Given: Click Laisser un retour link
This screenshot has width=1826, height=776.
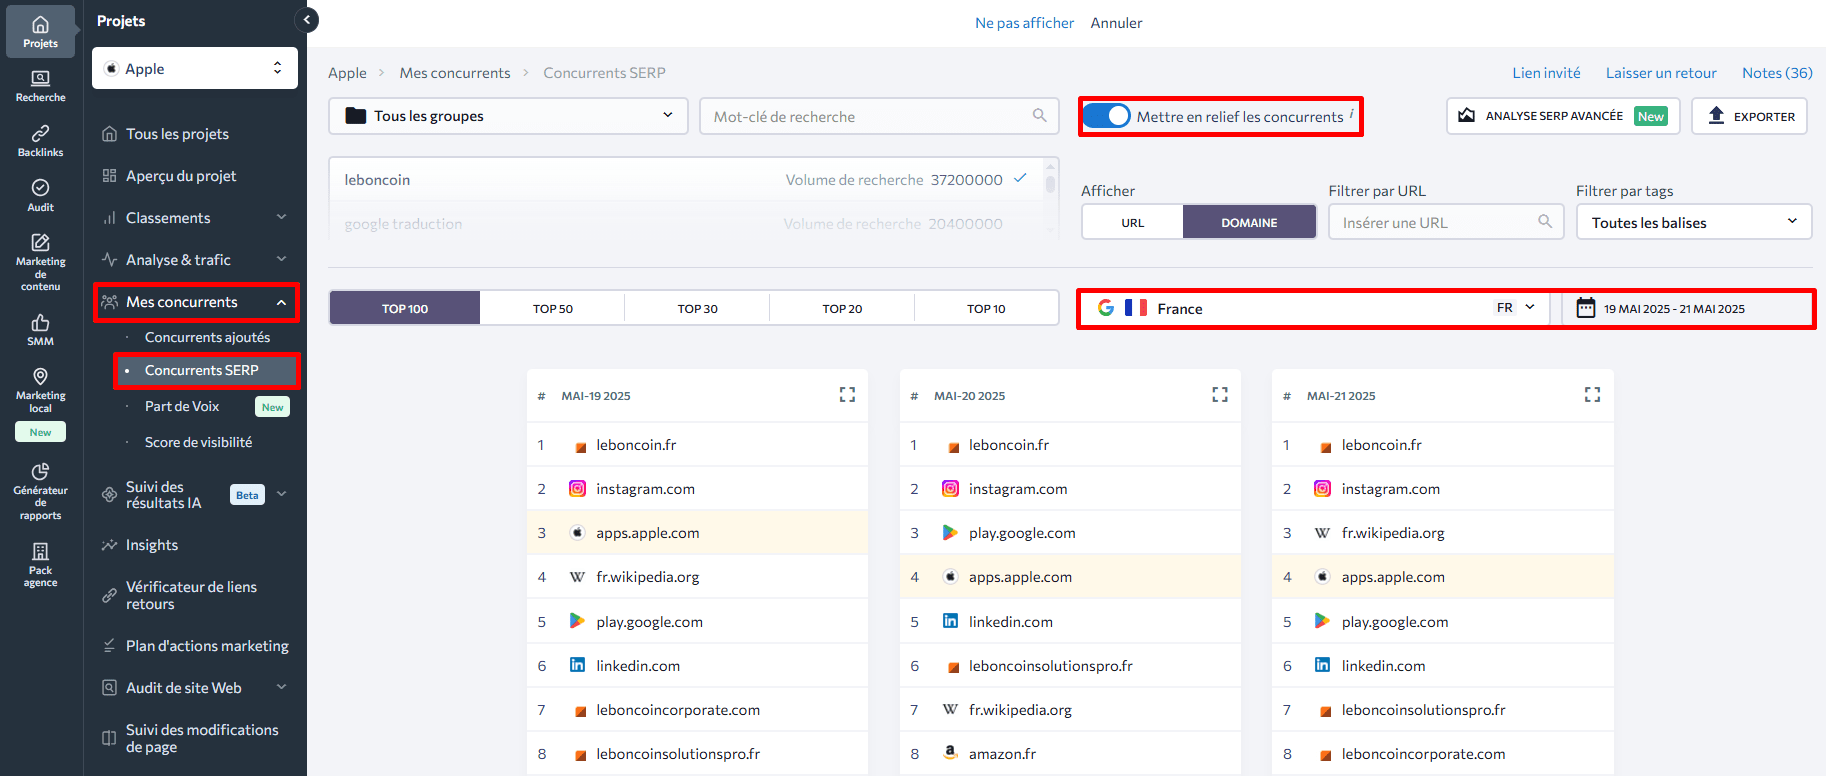Looking at the screenshot, I should [1661, 72].
